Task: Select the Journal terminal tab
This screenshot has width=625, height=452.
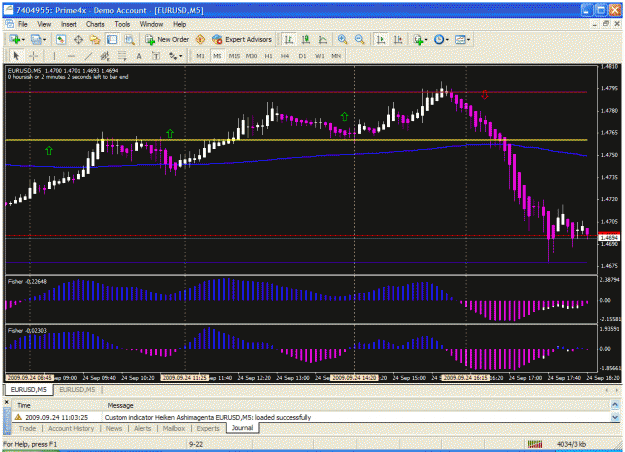Action: tap(242, 428)
